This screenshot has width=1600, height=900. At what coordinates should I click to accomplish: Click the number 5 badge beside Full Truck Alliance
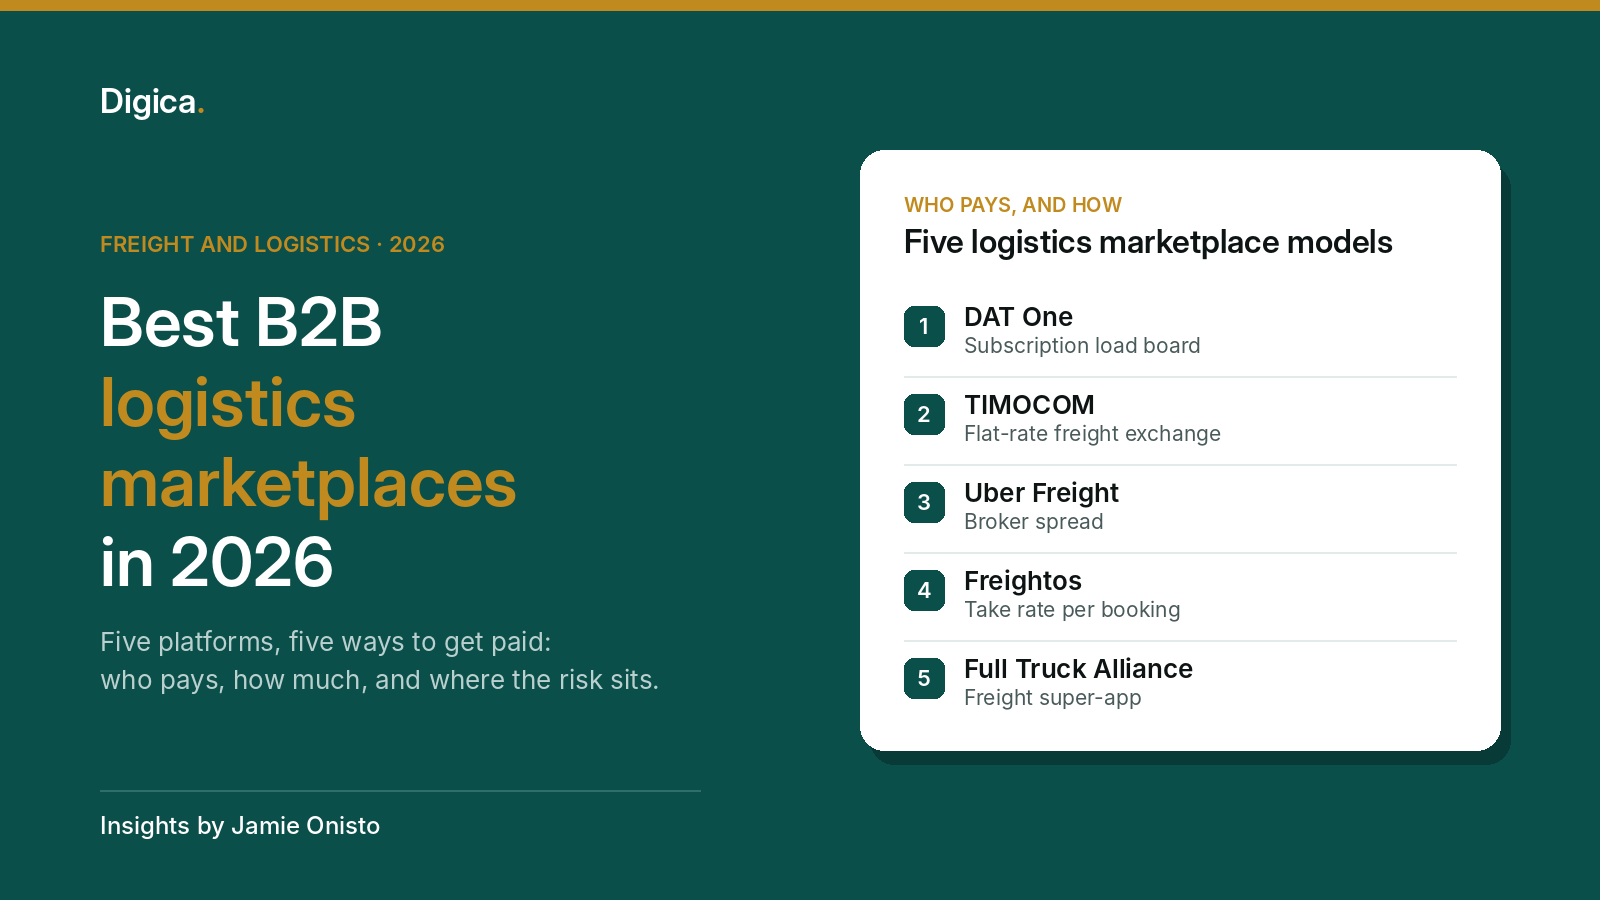pyautogui.click(x=924, y=678)
